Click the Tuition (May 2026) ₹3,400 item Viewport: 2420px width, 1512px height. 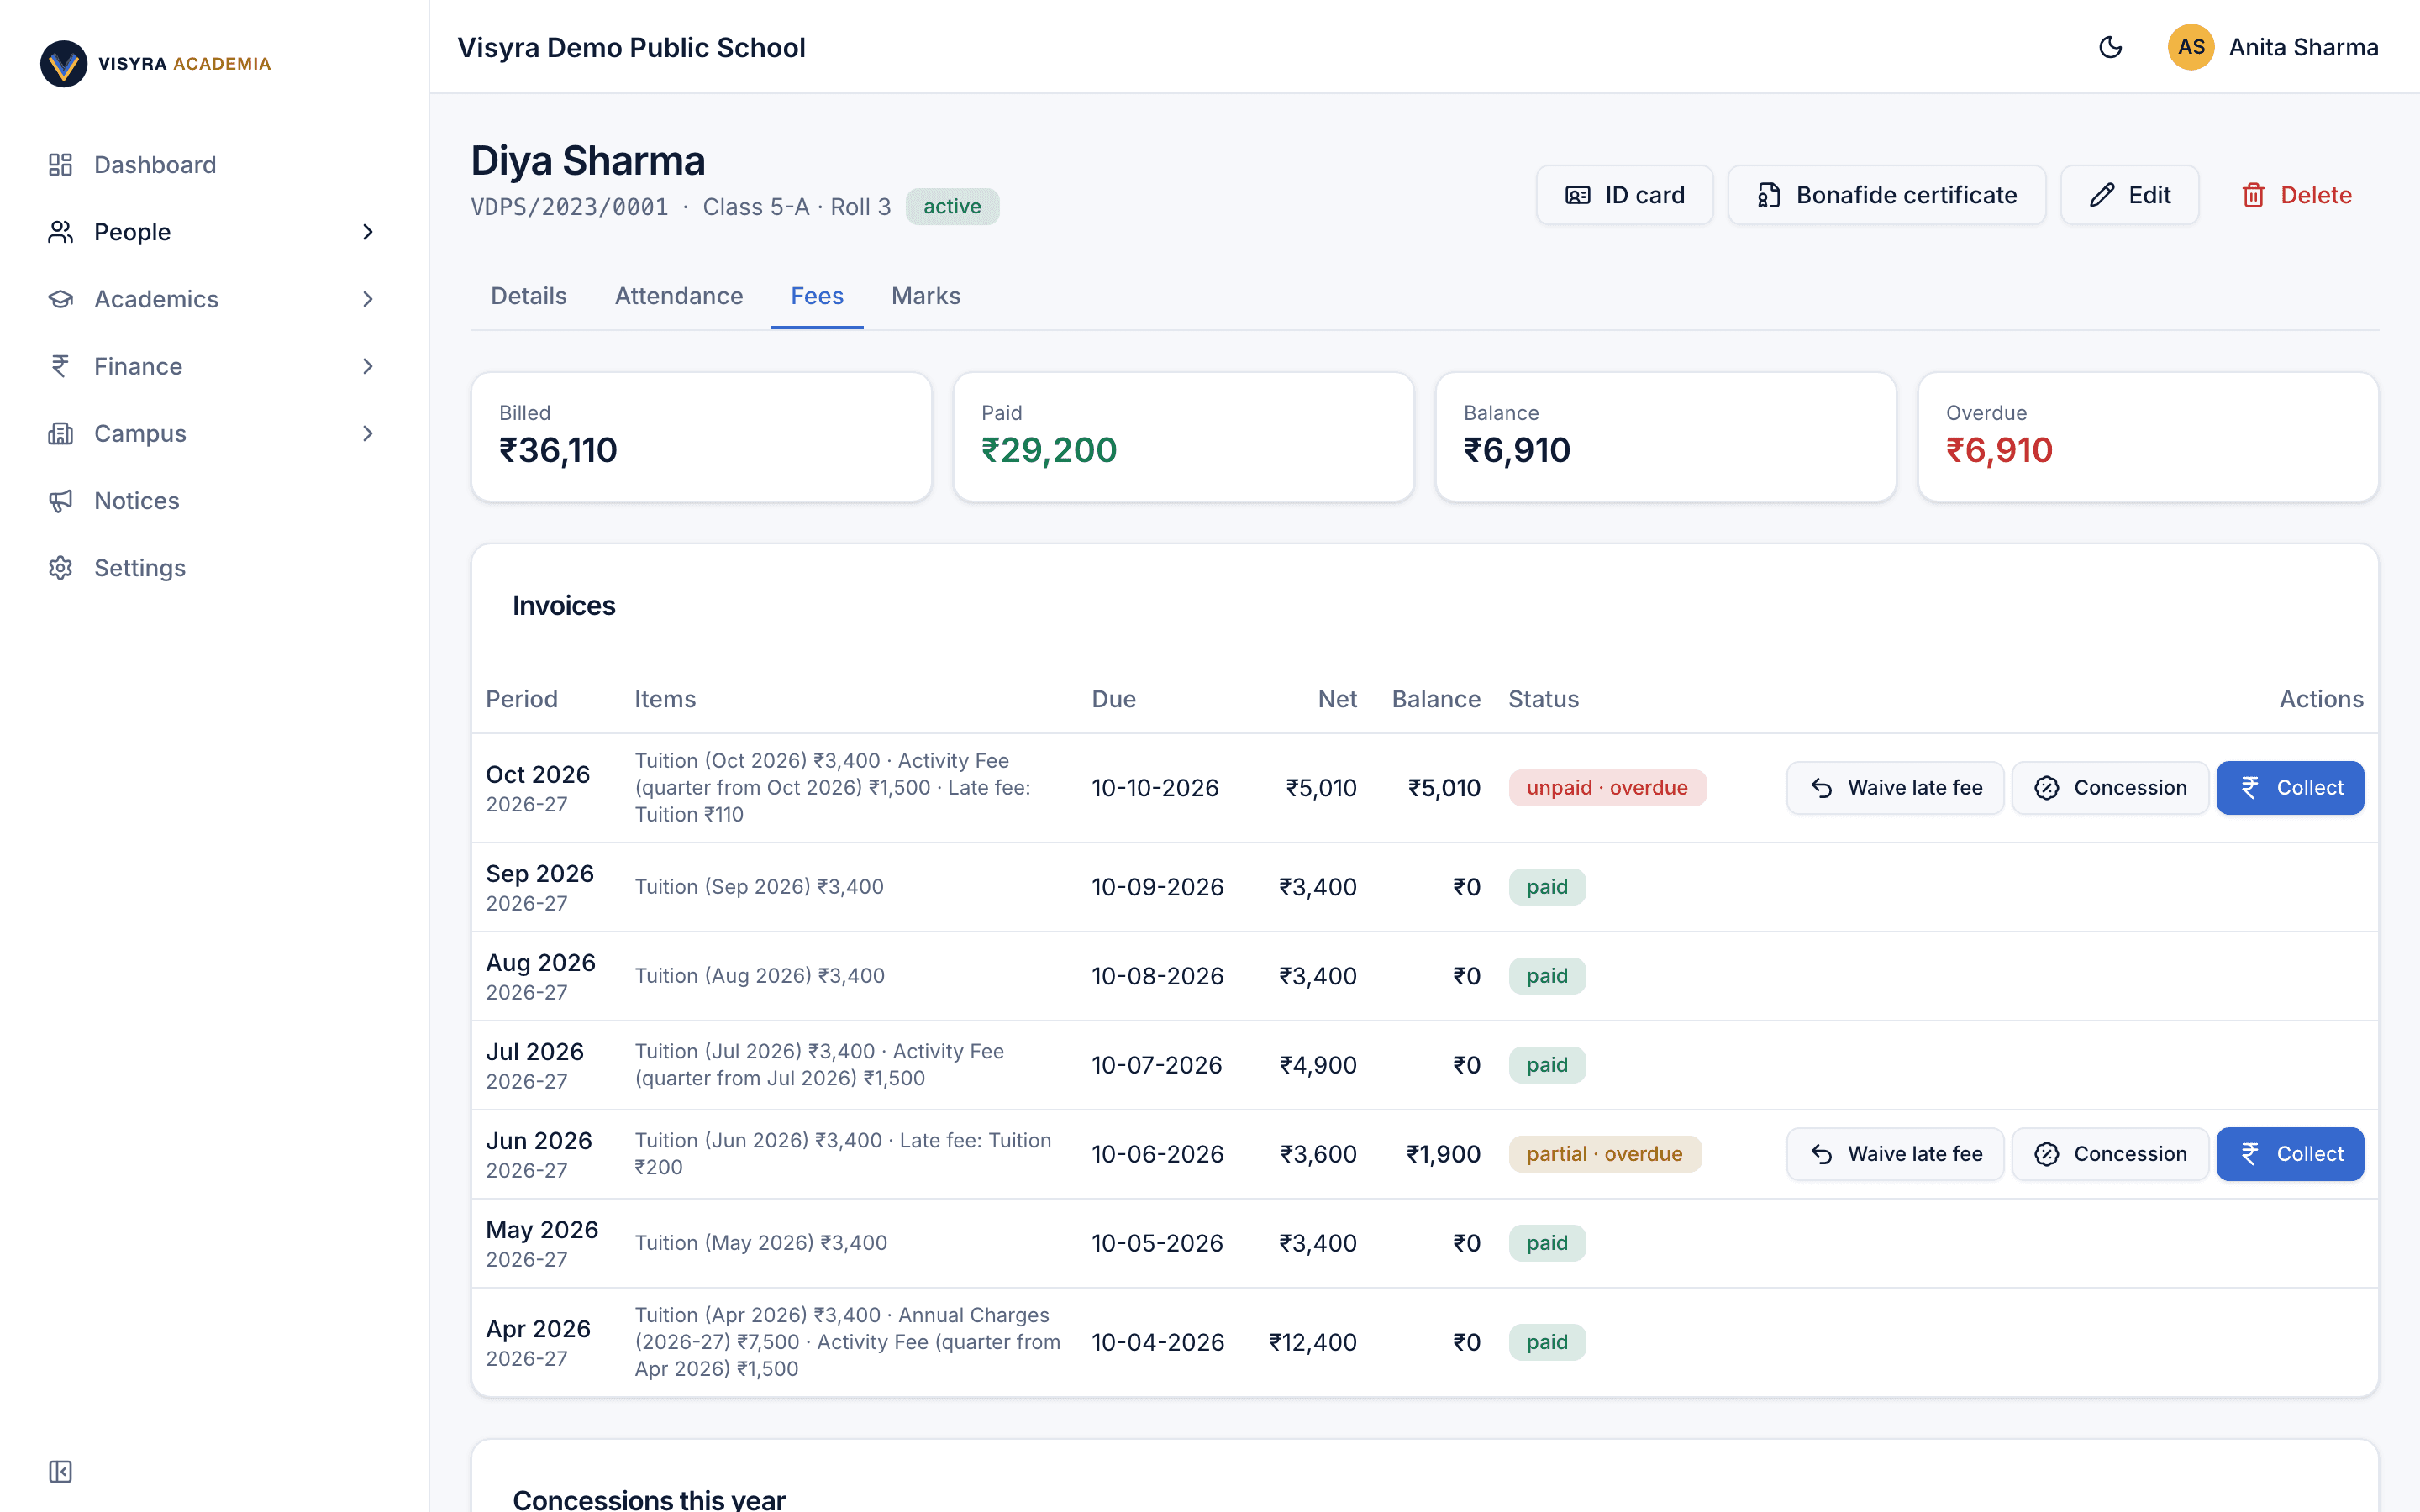pyautogui.click(x=761, y=1243)
